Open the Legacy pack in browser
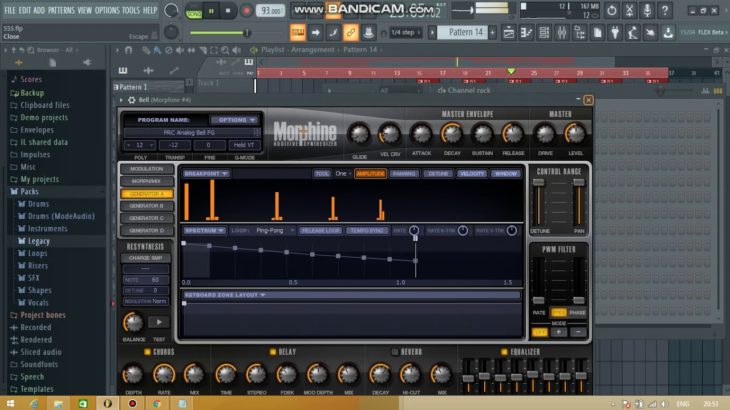This screenshot has height=410, width=730. pos(39,241)
